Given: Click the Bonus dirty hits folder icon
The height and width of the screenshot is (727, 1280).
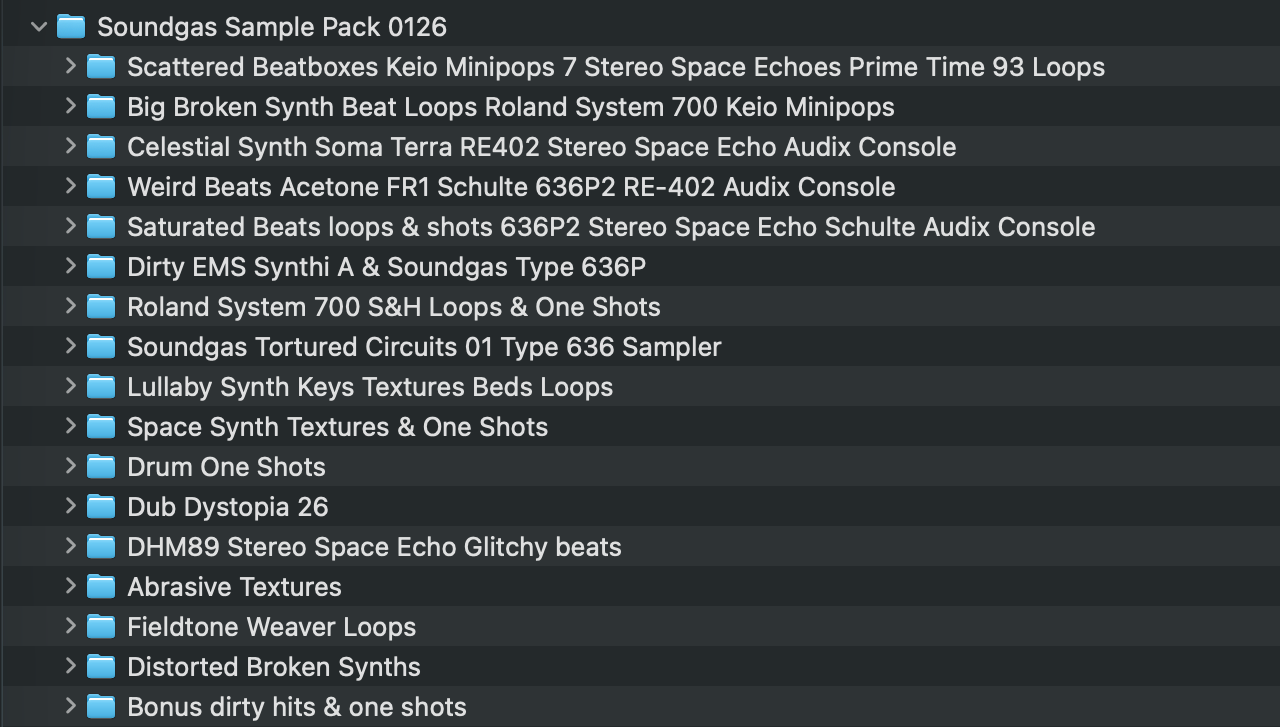Looking at the screenshot, I should [x=101, y=707].
